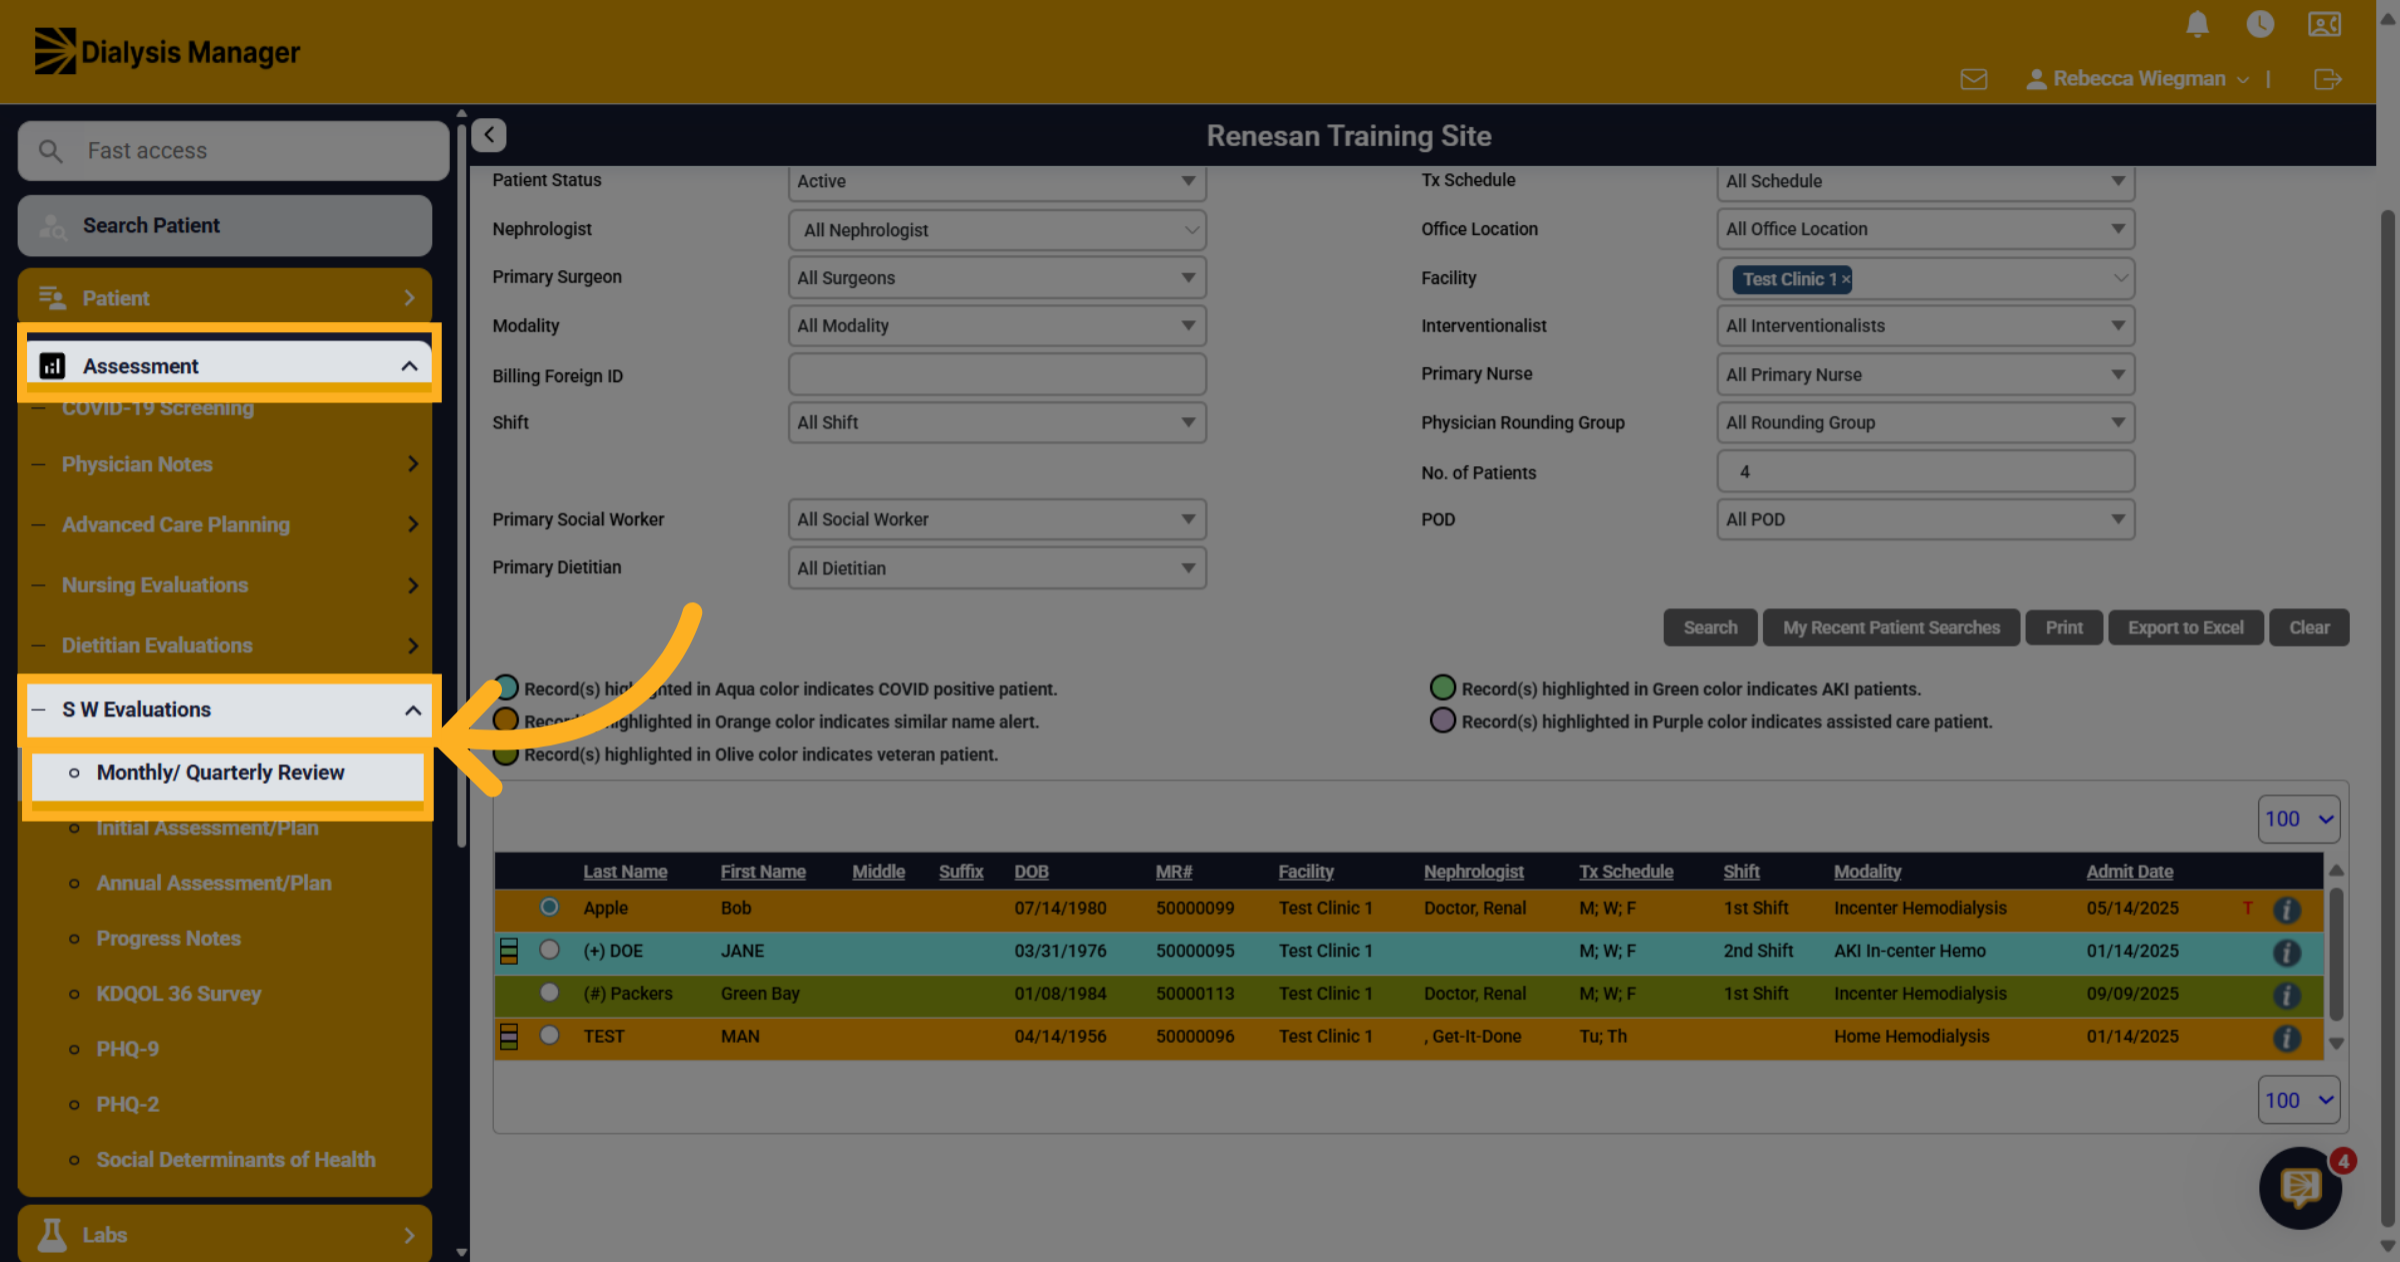Sort table by Last Name column

(x=625, y=872)
